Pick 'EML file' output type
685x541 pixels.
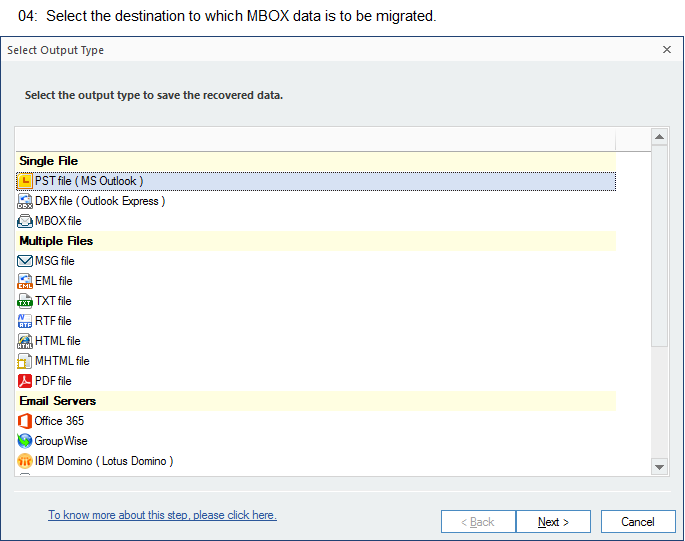316,281
